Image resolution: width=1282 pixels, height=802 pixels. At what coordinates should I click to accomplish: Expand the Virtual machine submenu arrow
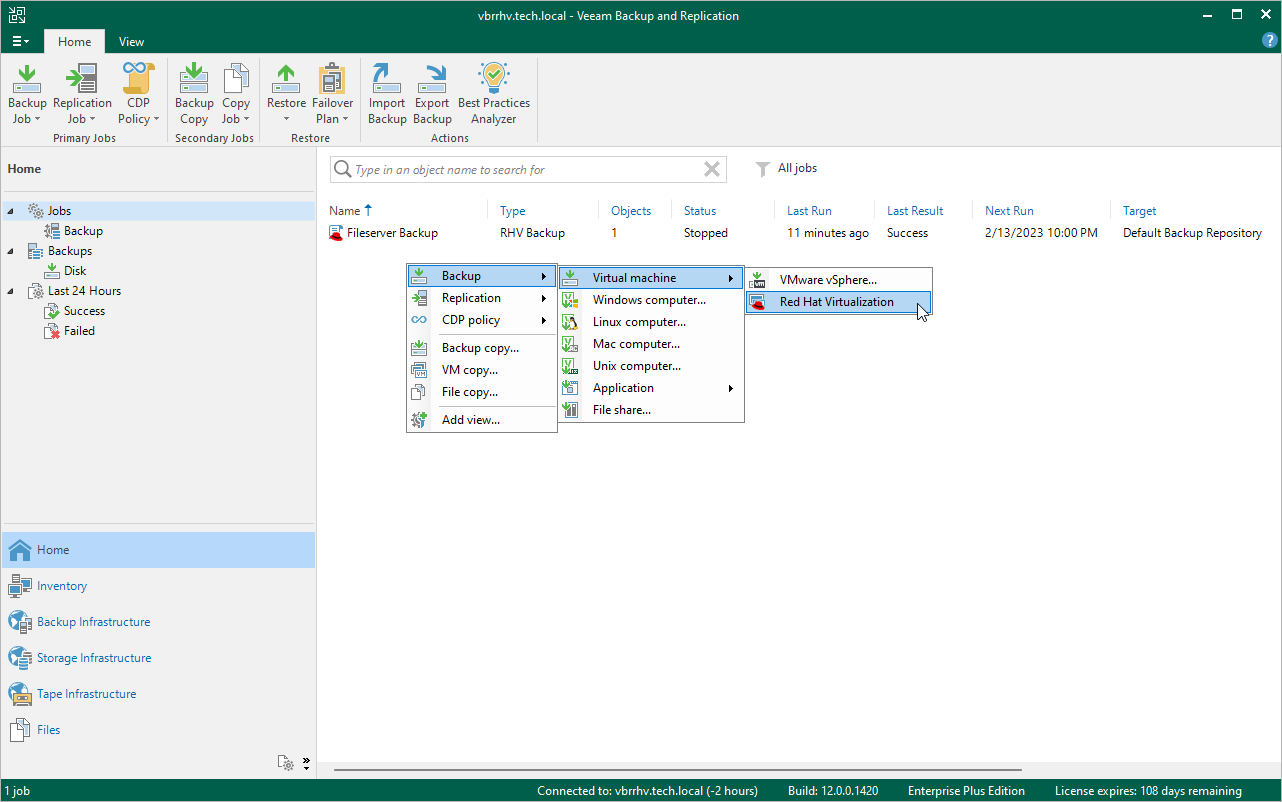click(731, 278)
